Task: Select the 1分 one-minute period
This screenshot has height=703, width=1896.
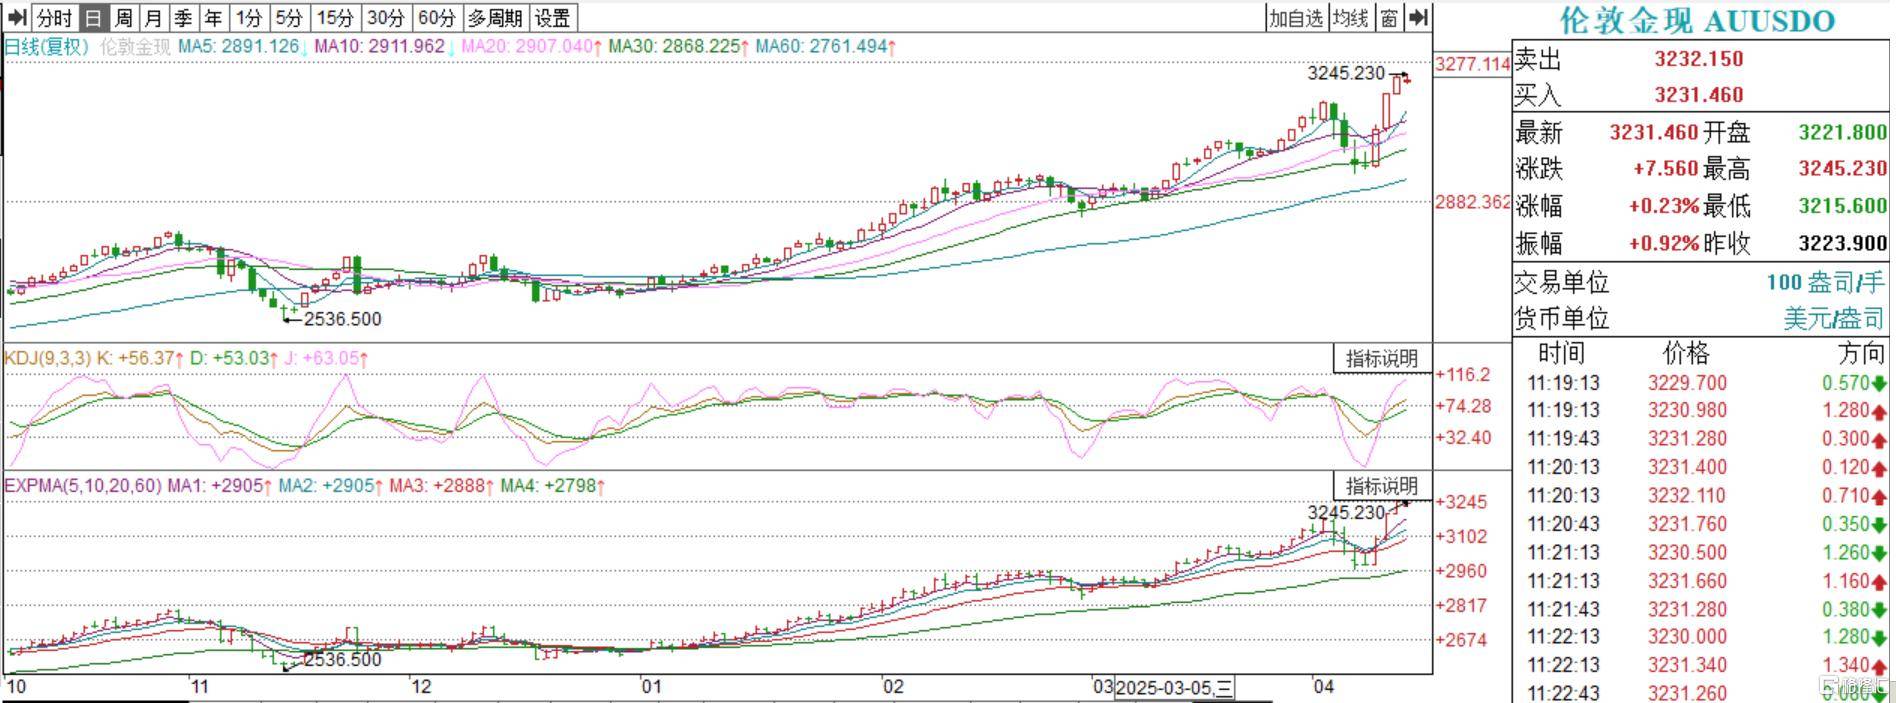Action: tap(249, 18)
